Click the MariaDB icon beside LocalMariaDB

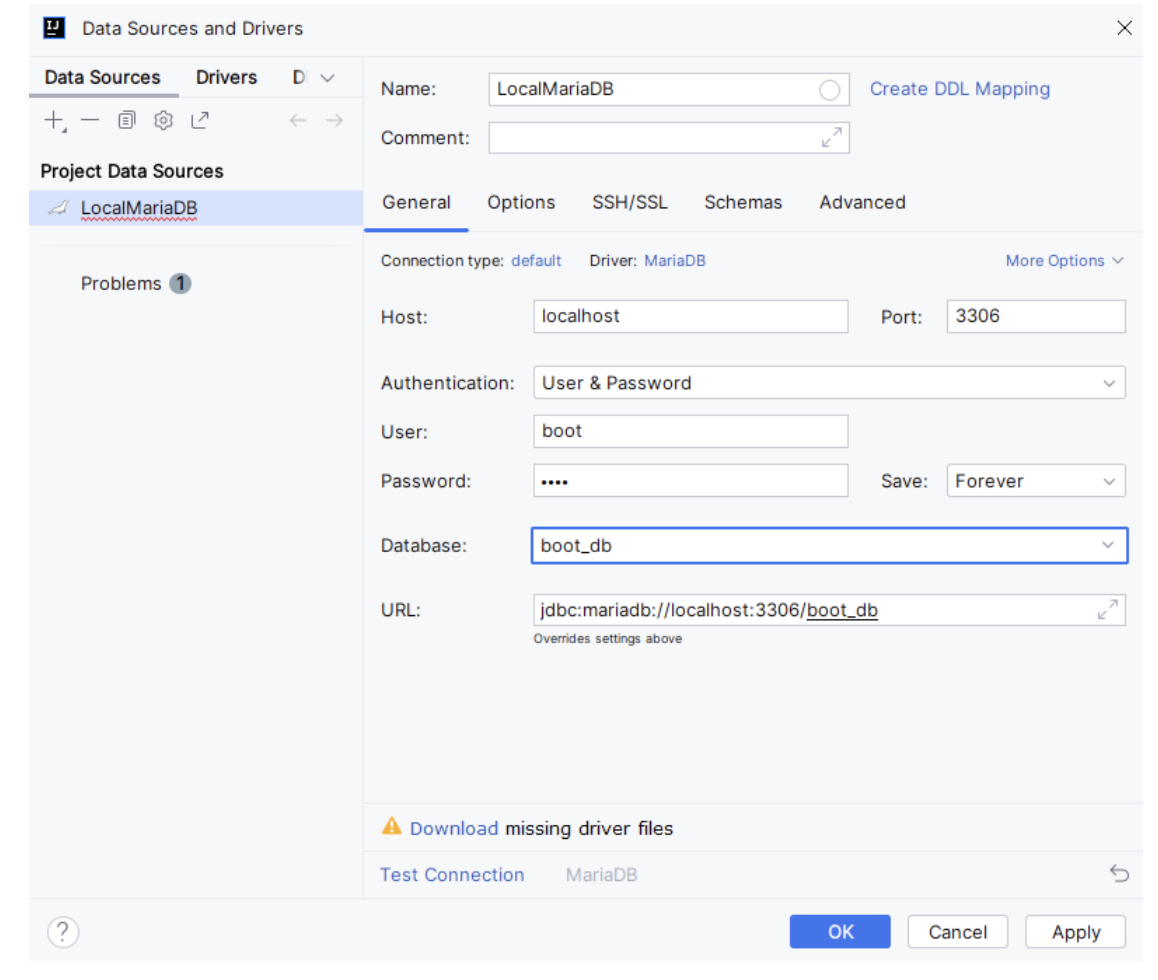pos(58,208)
